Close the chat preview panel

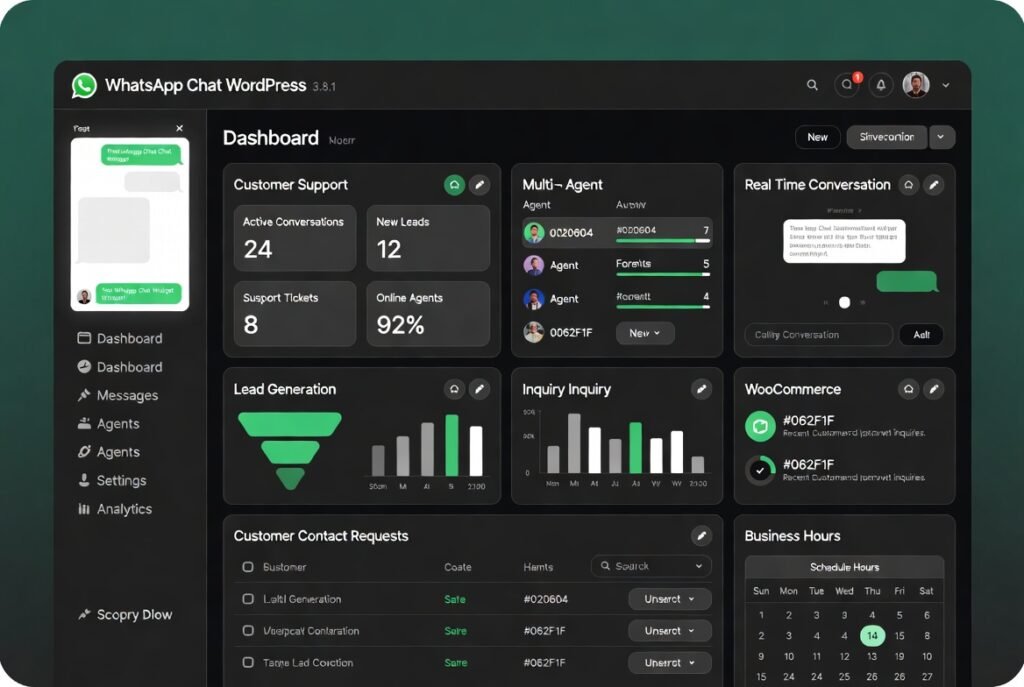tap(180, 128)
